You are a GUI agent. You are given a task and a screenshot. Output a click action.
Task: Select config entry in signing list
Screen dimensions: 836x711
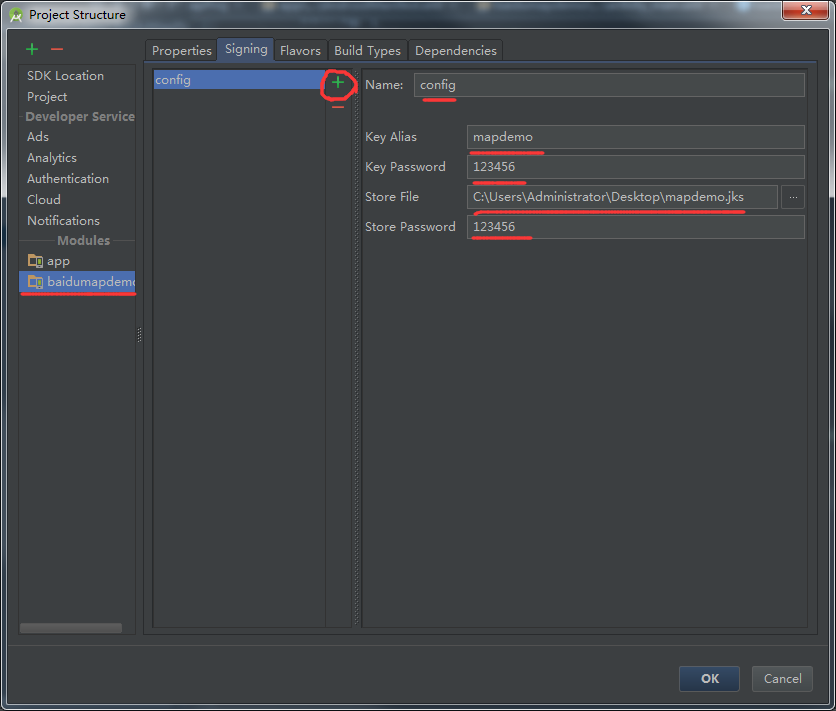[239, 80]
